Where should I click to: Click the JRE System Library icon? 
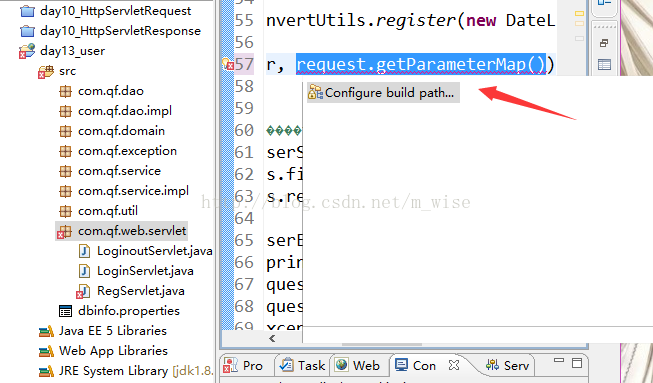click(46, 371)
